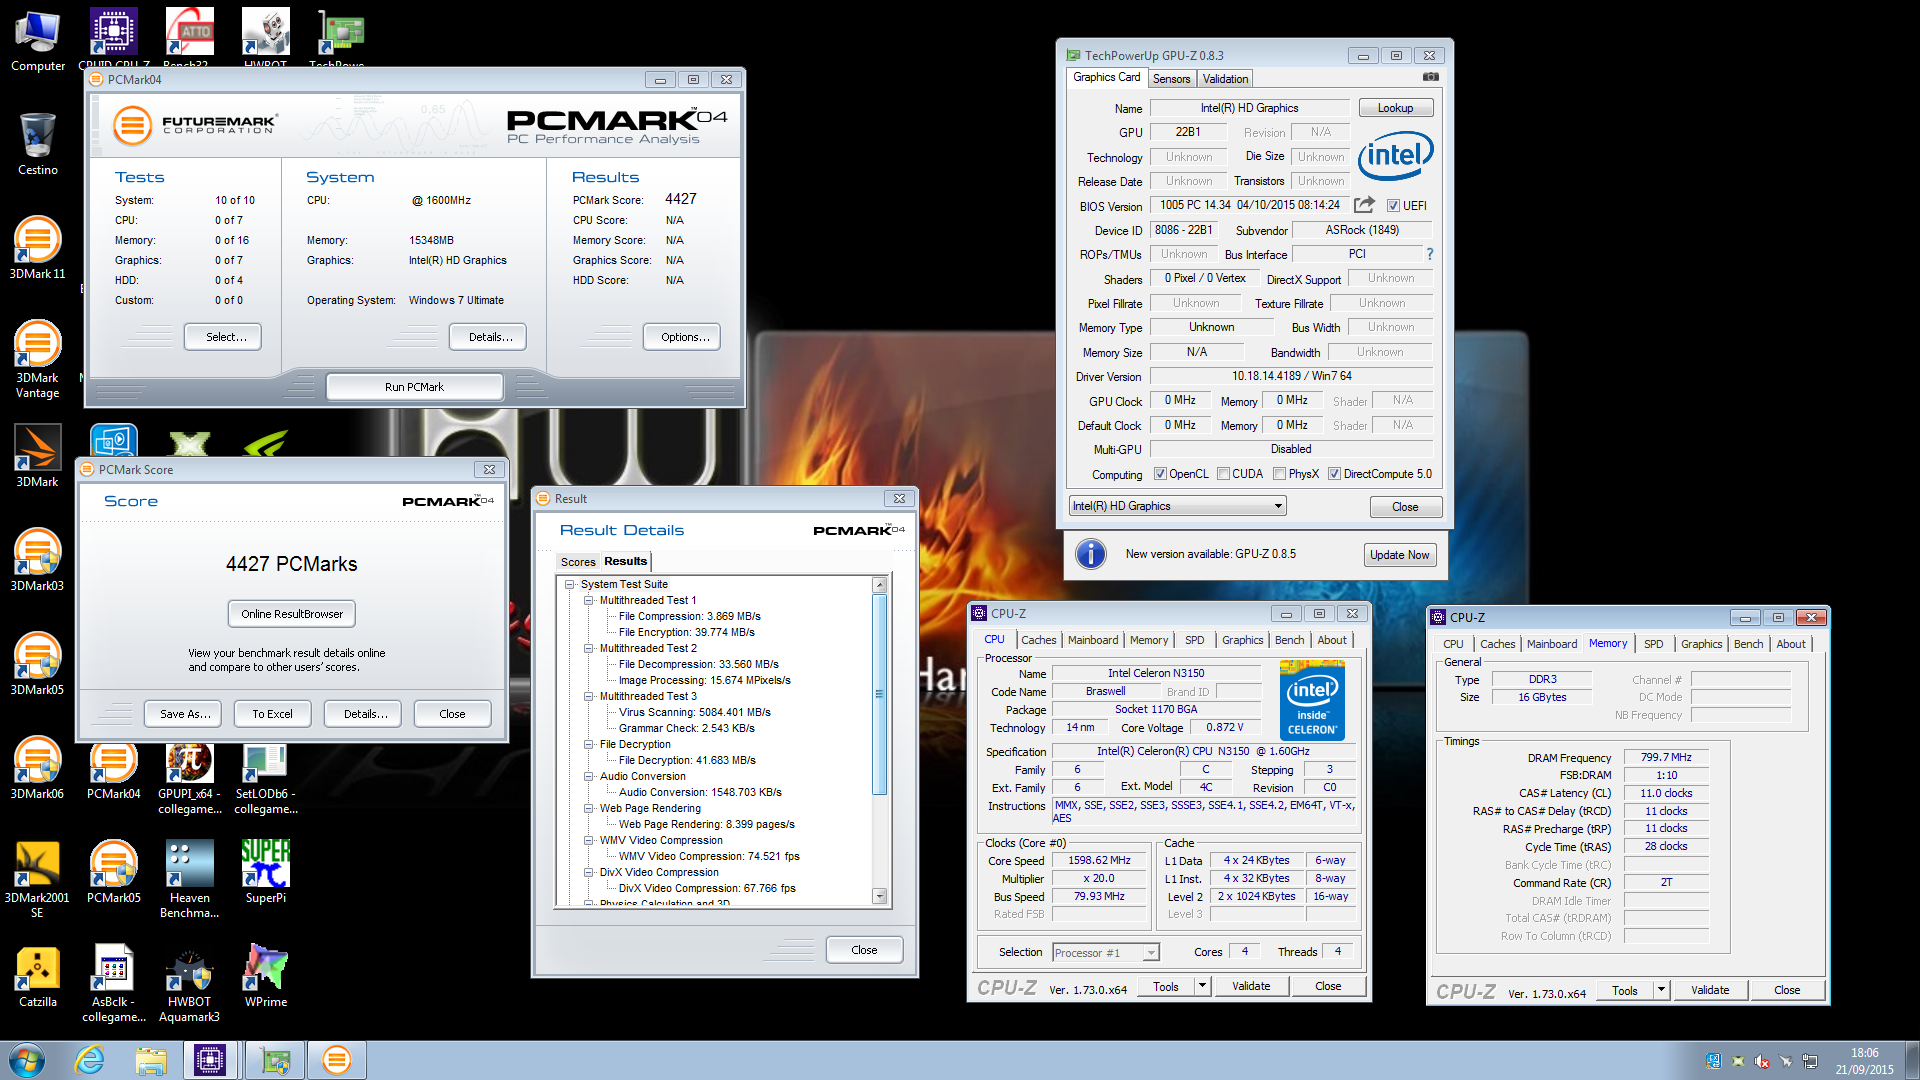Launch HWBOT Aquamark3 shortcut
1920x1080 pixels.
click(x=190, y=984)
